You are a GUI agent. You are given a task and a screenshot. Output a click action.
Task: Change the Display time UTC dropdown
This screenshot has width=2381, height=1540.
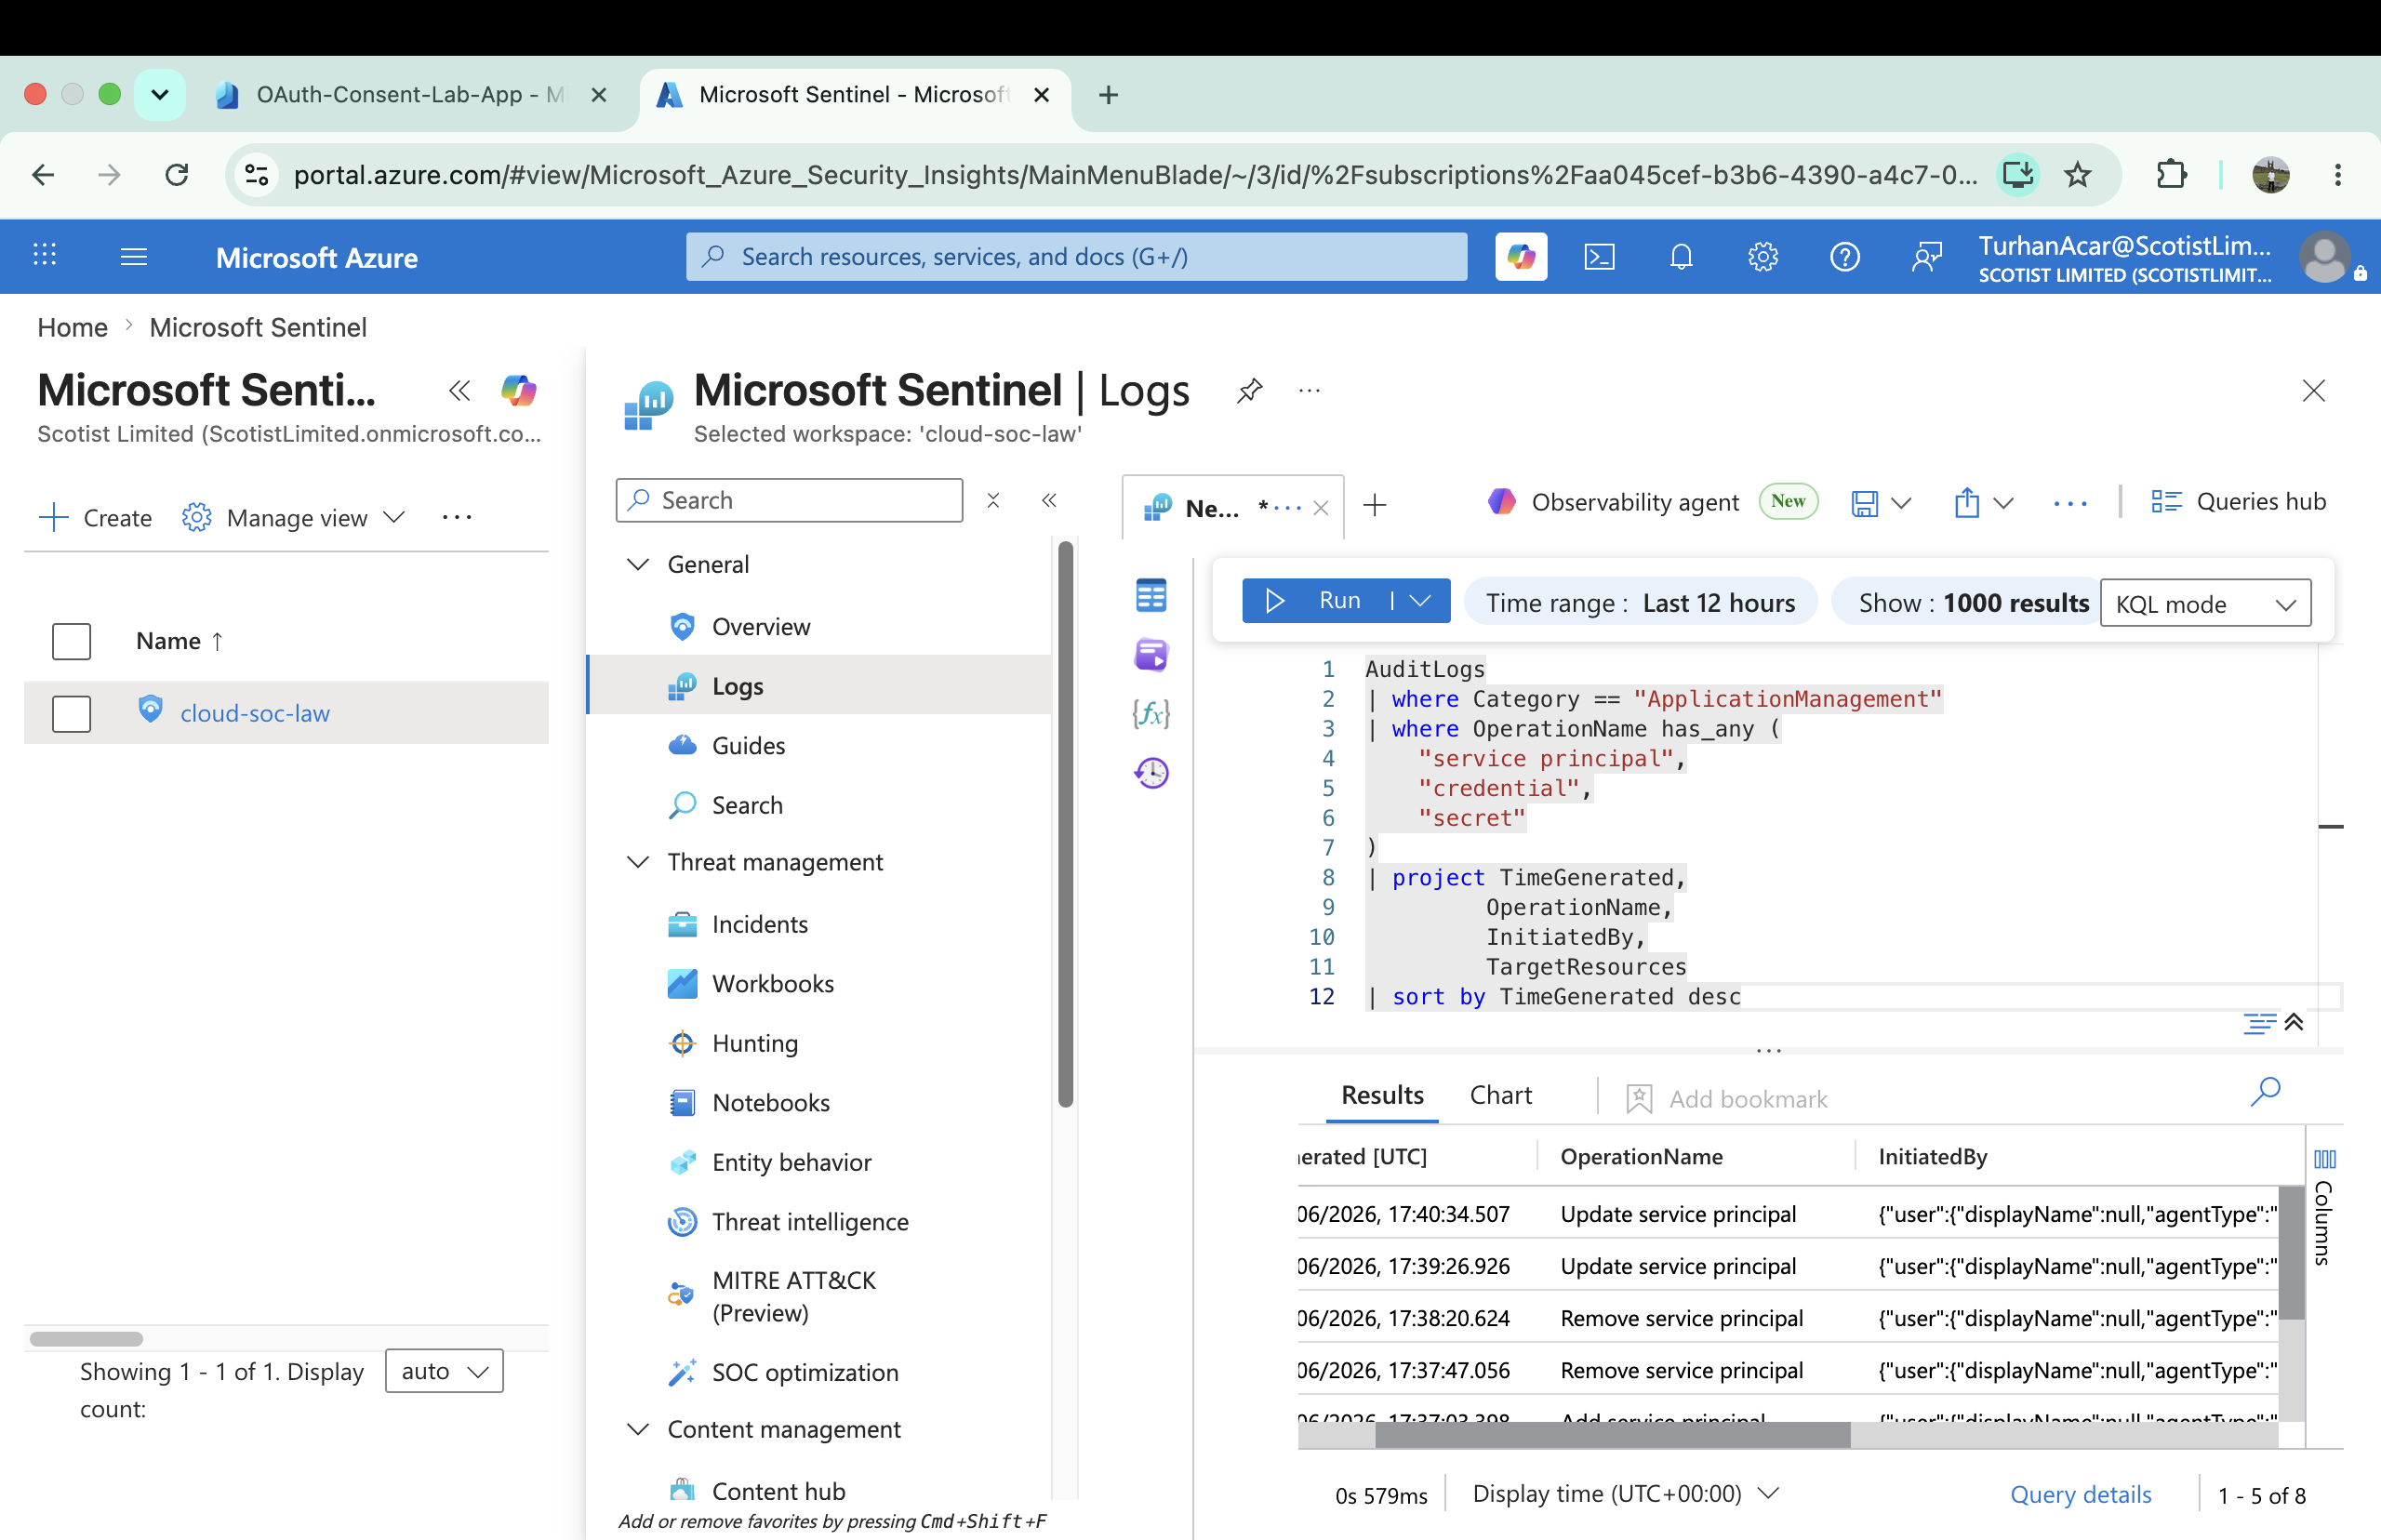(x=1626, y=1494)
